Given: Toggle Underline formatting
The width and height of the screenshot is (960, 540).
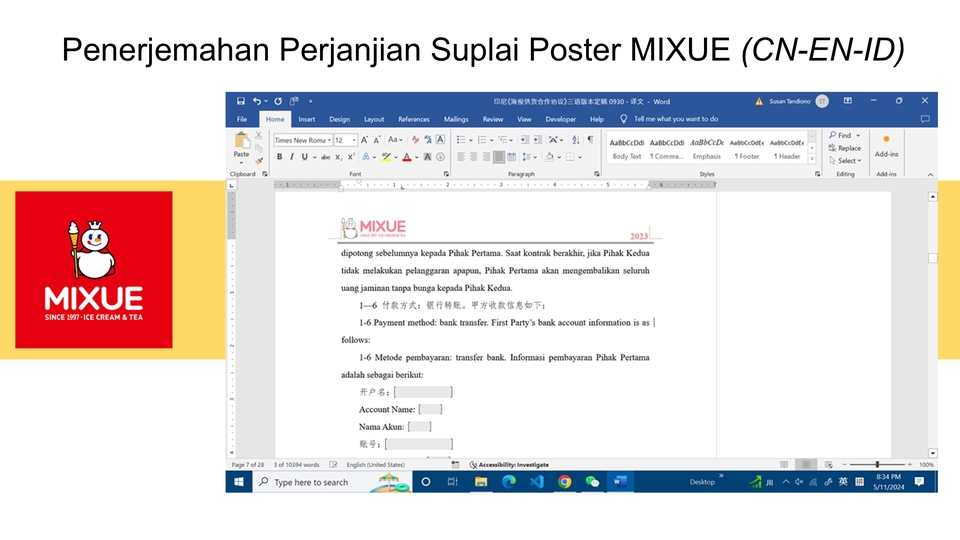Looking at the screenshot, I should (x=304, y=157).
